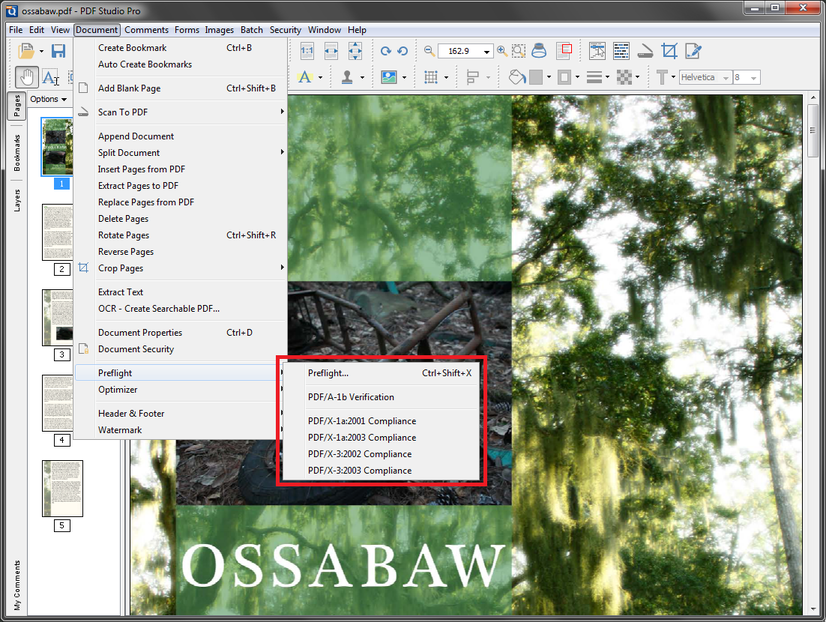Open the Comments menu

coord(146,30)
